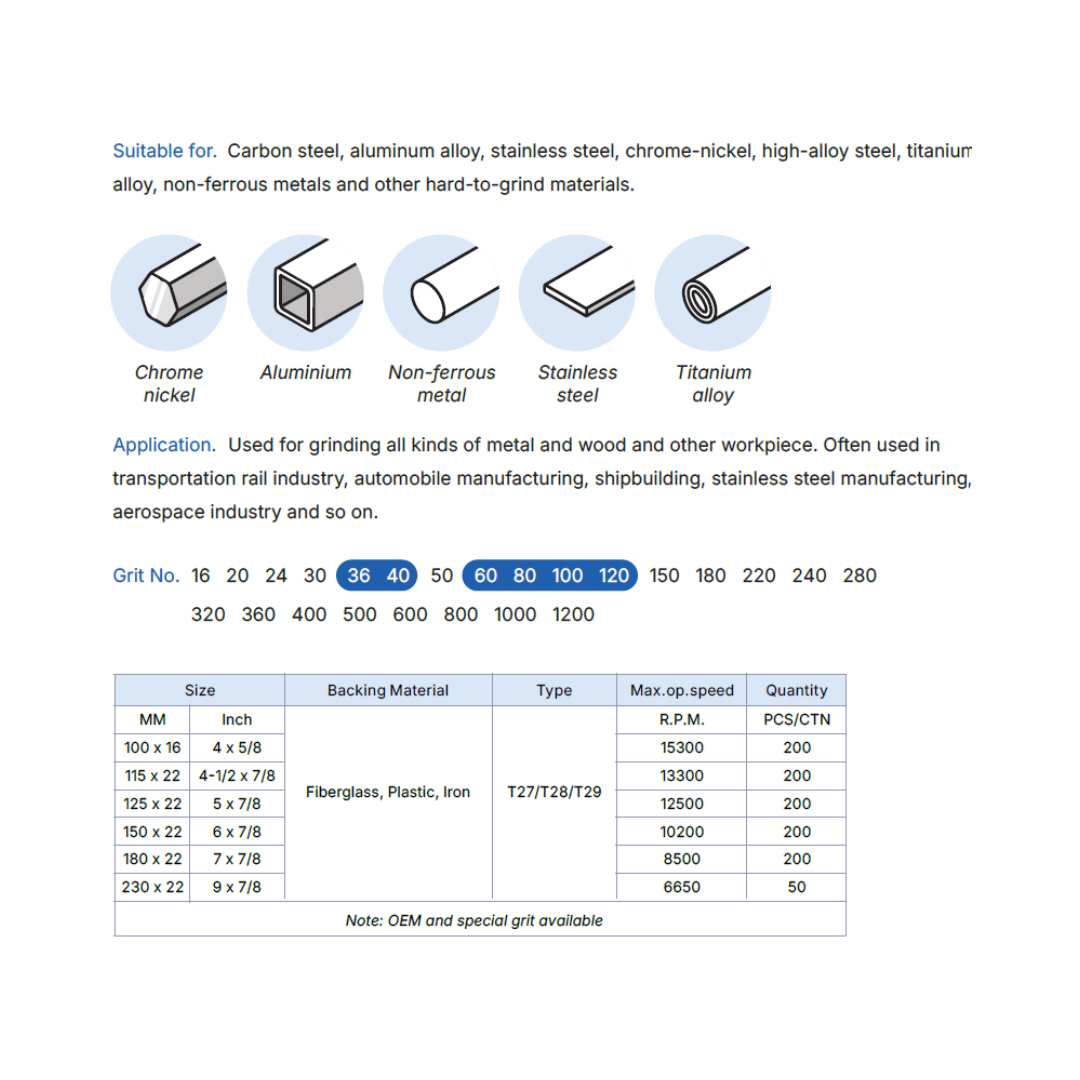Click the Grit No. label
Viewport: 1080px width, 1080px height.
pos(146,575)
